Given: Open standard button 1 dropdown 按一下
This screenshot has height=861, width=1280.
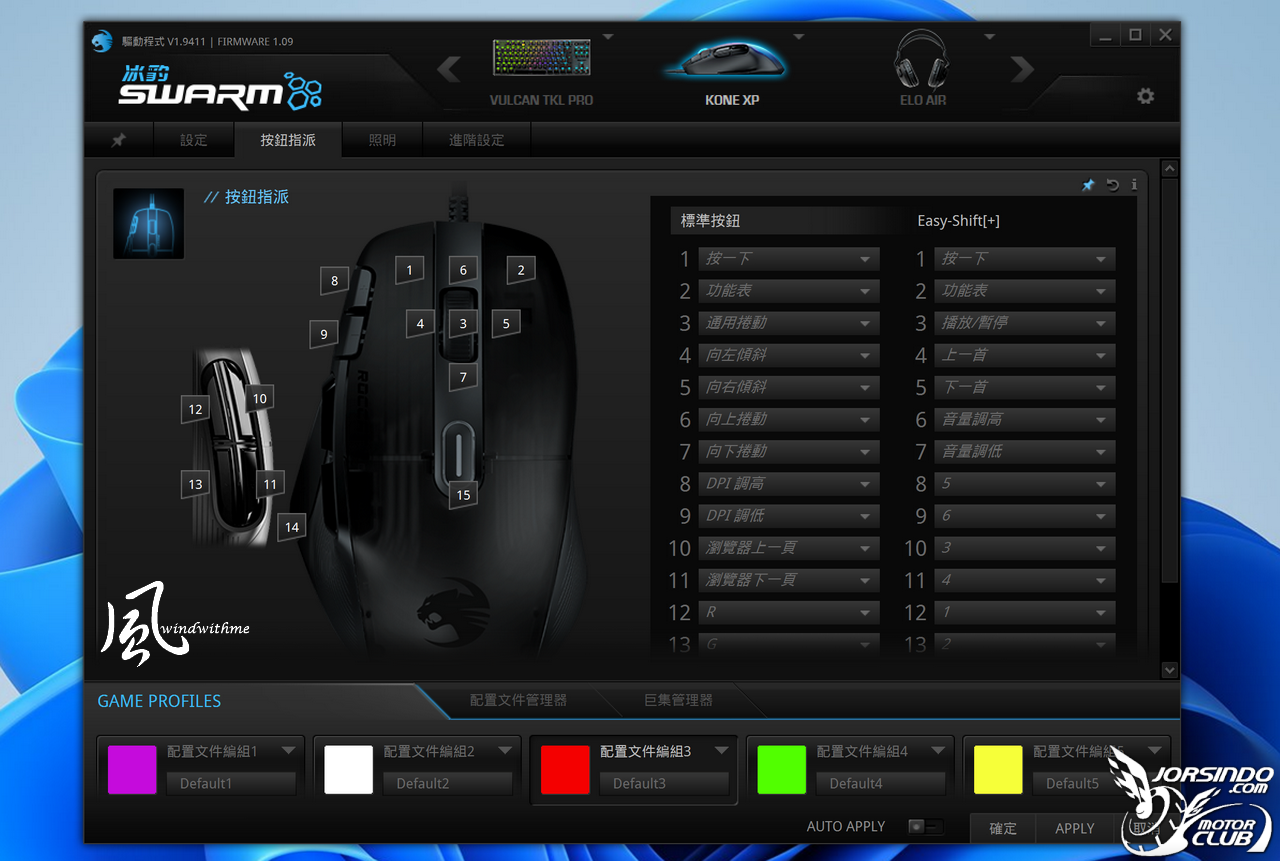Looking at the screenshot, I should [x=789, y=259].
